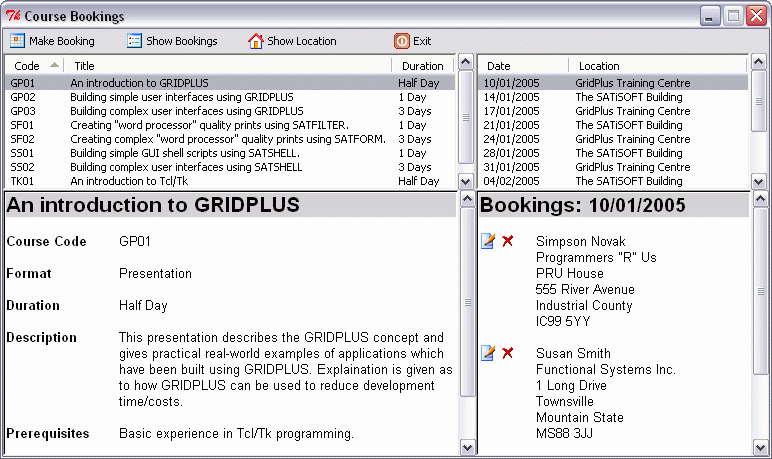The image size is (772, 459).
Task: Click the red Exit power icon
Action: [401, 41]
